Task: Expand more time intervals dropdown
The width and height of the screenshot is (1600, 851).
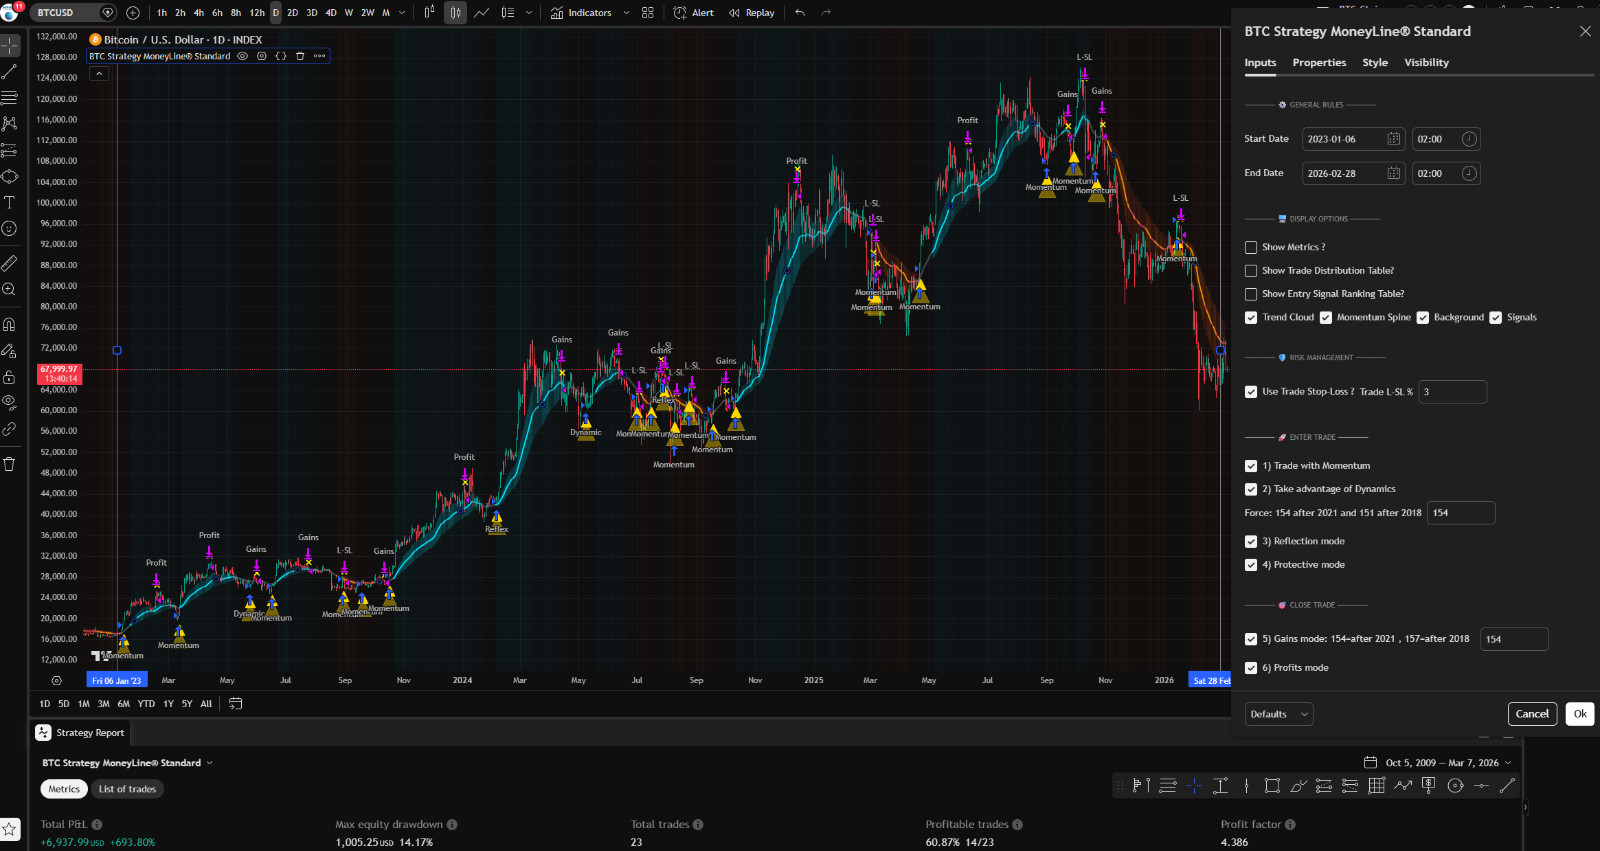Action: click(402, 13)
